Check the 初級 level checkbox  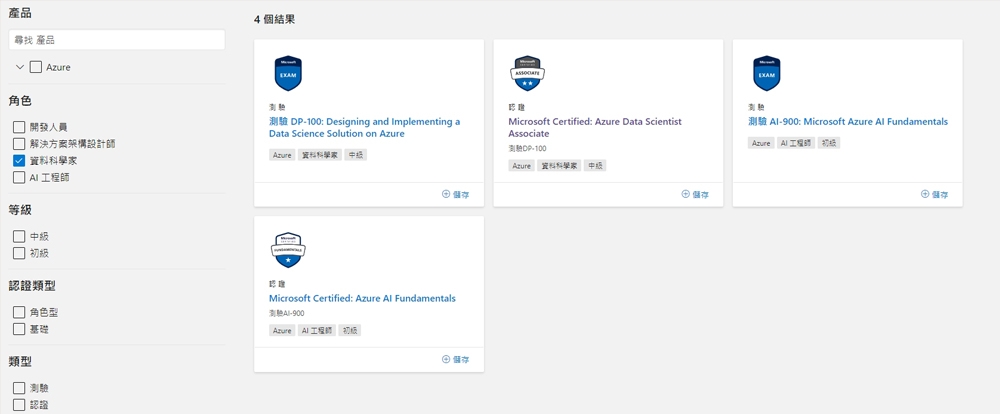tap(19, 253)
